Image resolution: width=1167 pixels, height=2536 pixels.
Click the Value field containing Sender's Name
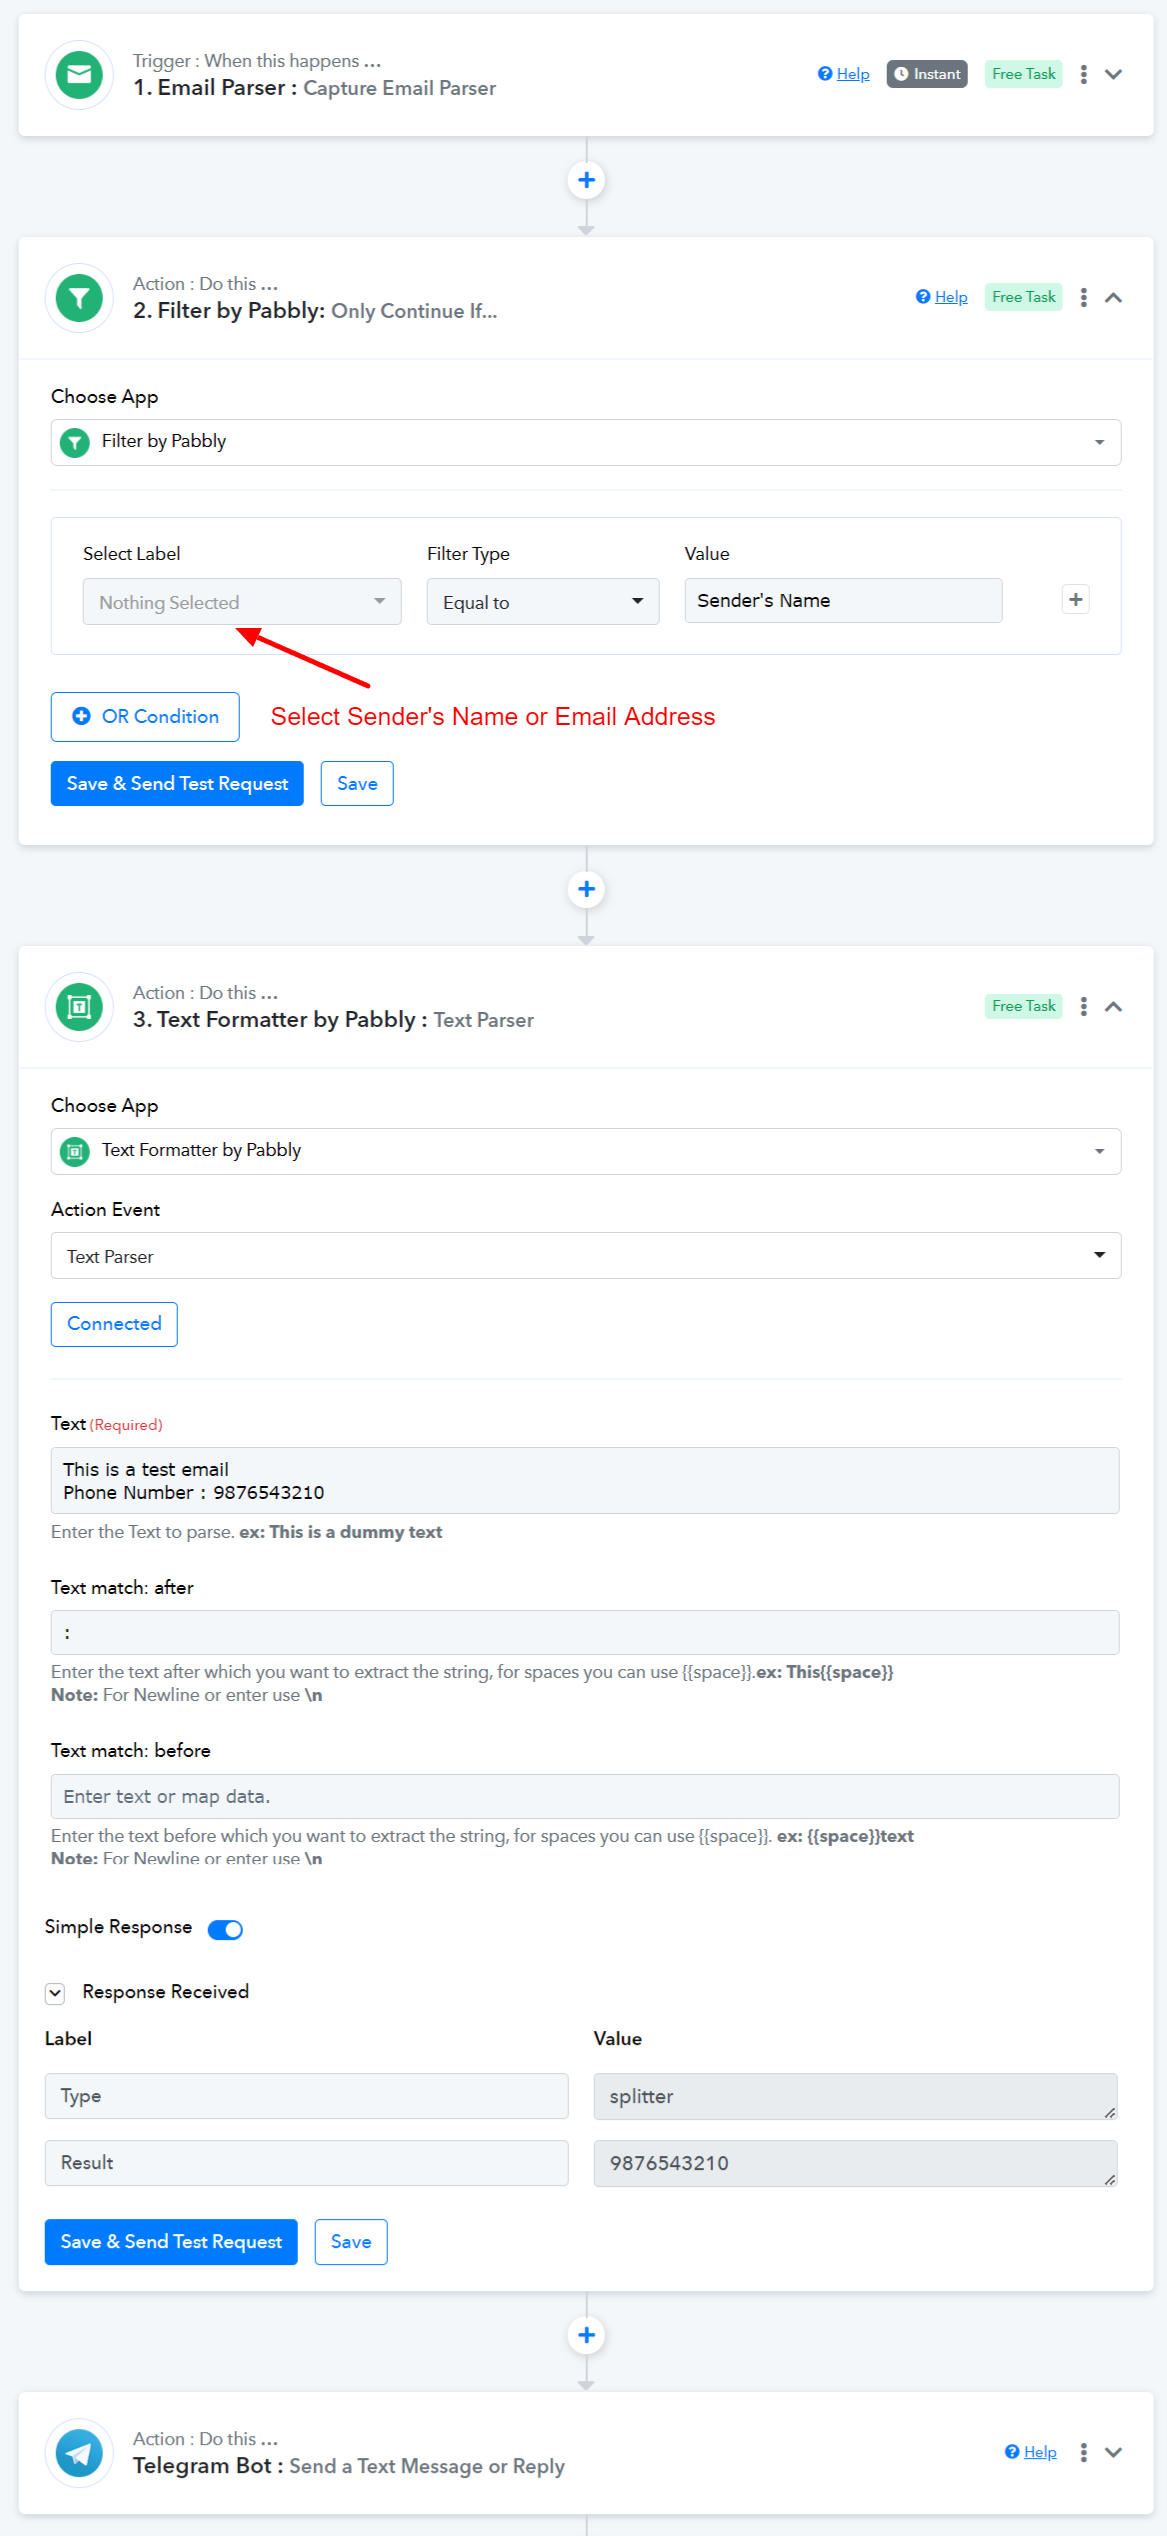tap(843, 601)
